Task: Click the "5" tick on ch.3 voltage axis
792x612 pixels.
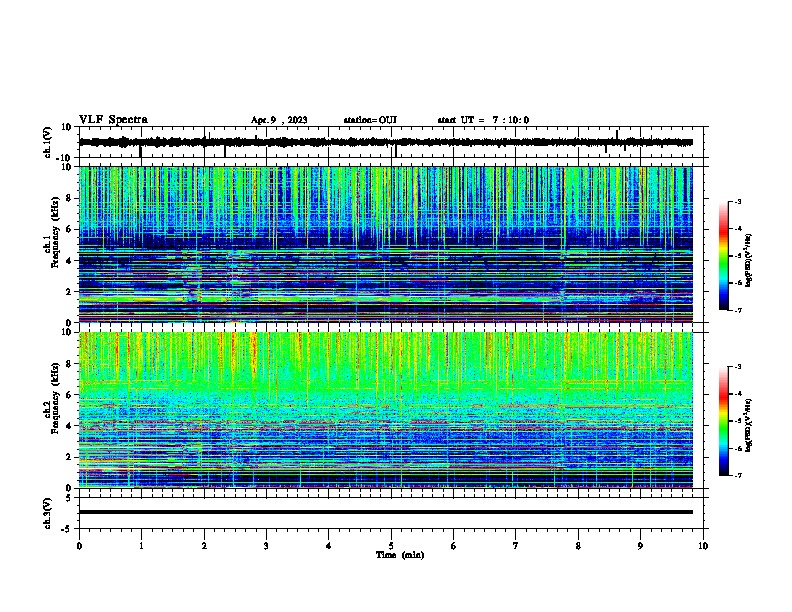Action: coord(69,498)
